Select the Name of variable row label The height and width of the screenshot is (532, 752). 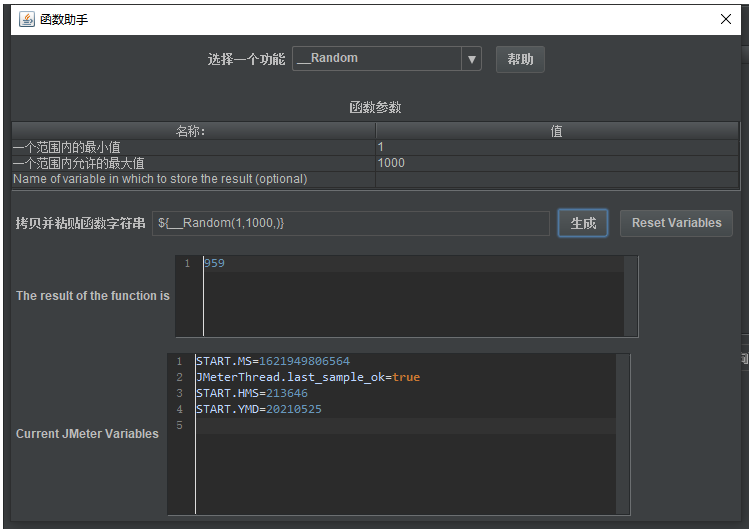point(194,179)
